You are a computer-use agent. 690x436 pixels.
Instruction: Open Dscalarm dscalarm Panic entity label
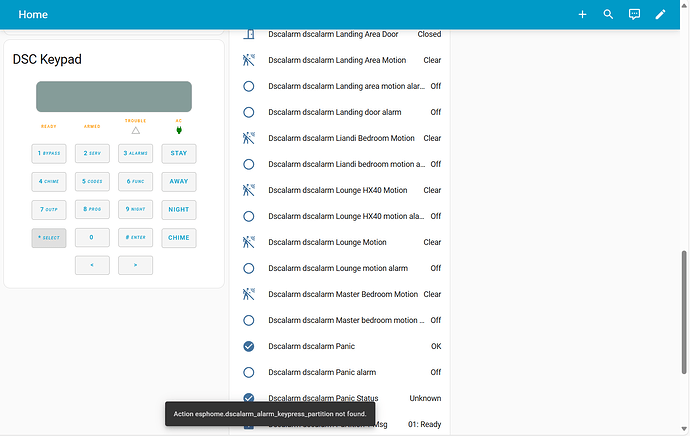[312, 346]
